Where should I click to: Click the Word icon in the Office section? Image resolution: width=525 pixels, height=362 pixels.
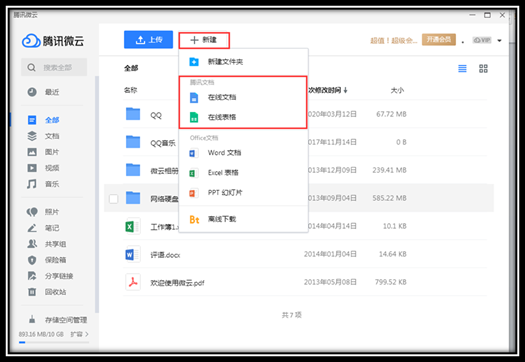tap(193, 153)
